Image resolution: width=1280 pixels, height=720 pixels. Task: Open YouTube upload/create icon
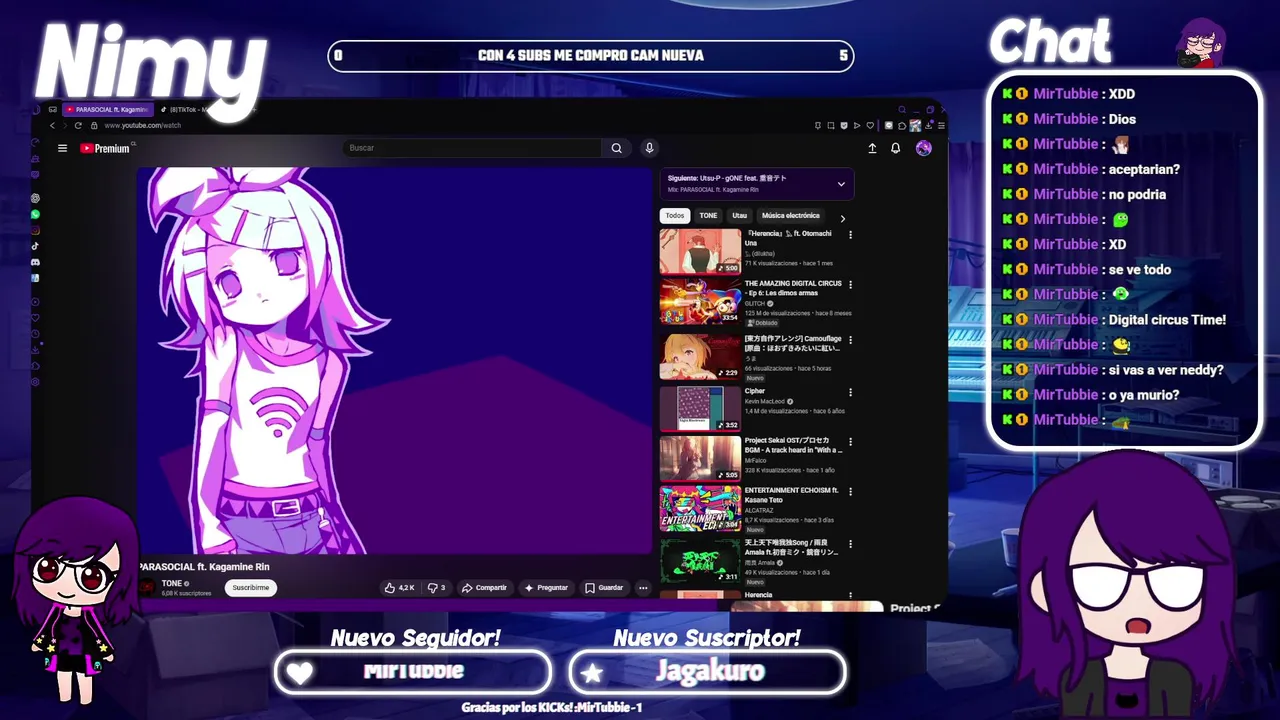coord(872,148)
